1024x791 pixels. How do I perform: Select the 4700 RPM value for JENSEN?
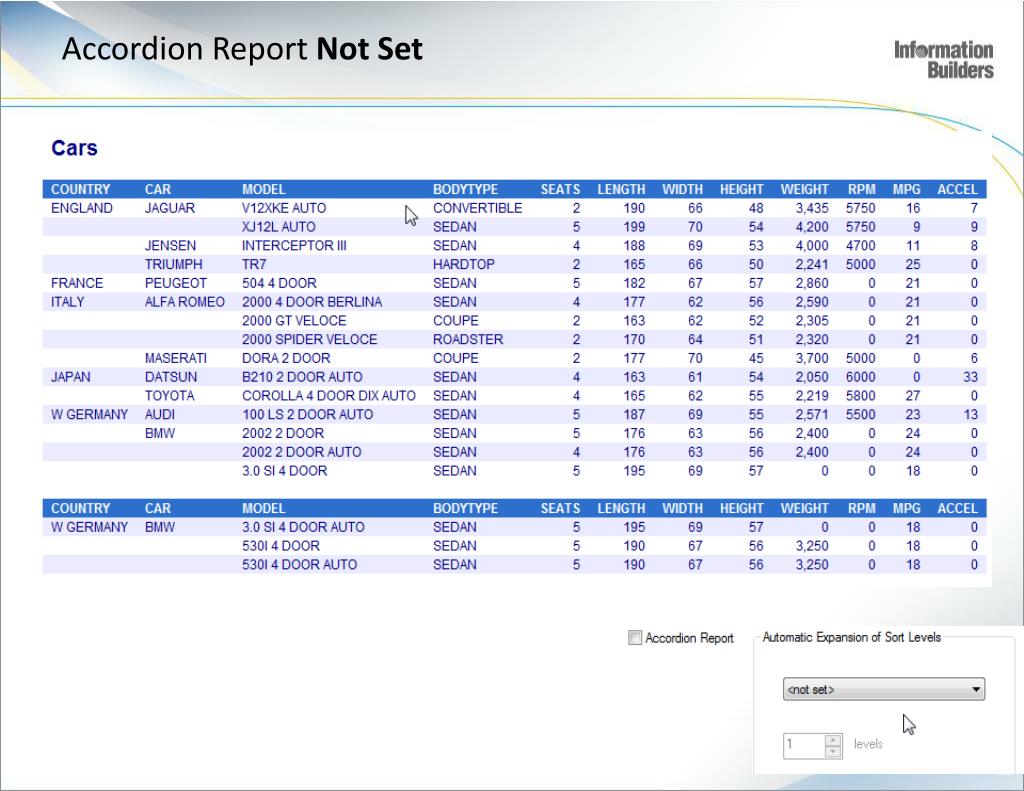tap(860, 246)
